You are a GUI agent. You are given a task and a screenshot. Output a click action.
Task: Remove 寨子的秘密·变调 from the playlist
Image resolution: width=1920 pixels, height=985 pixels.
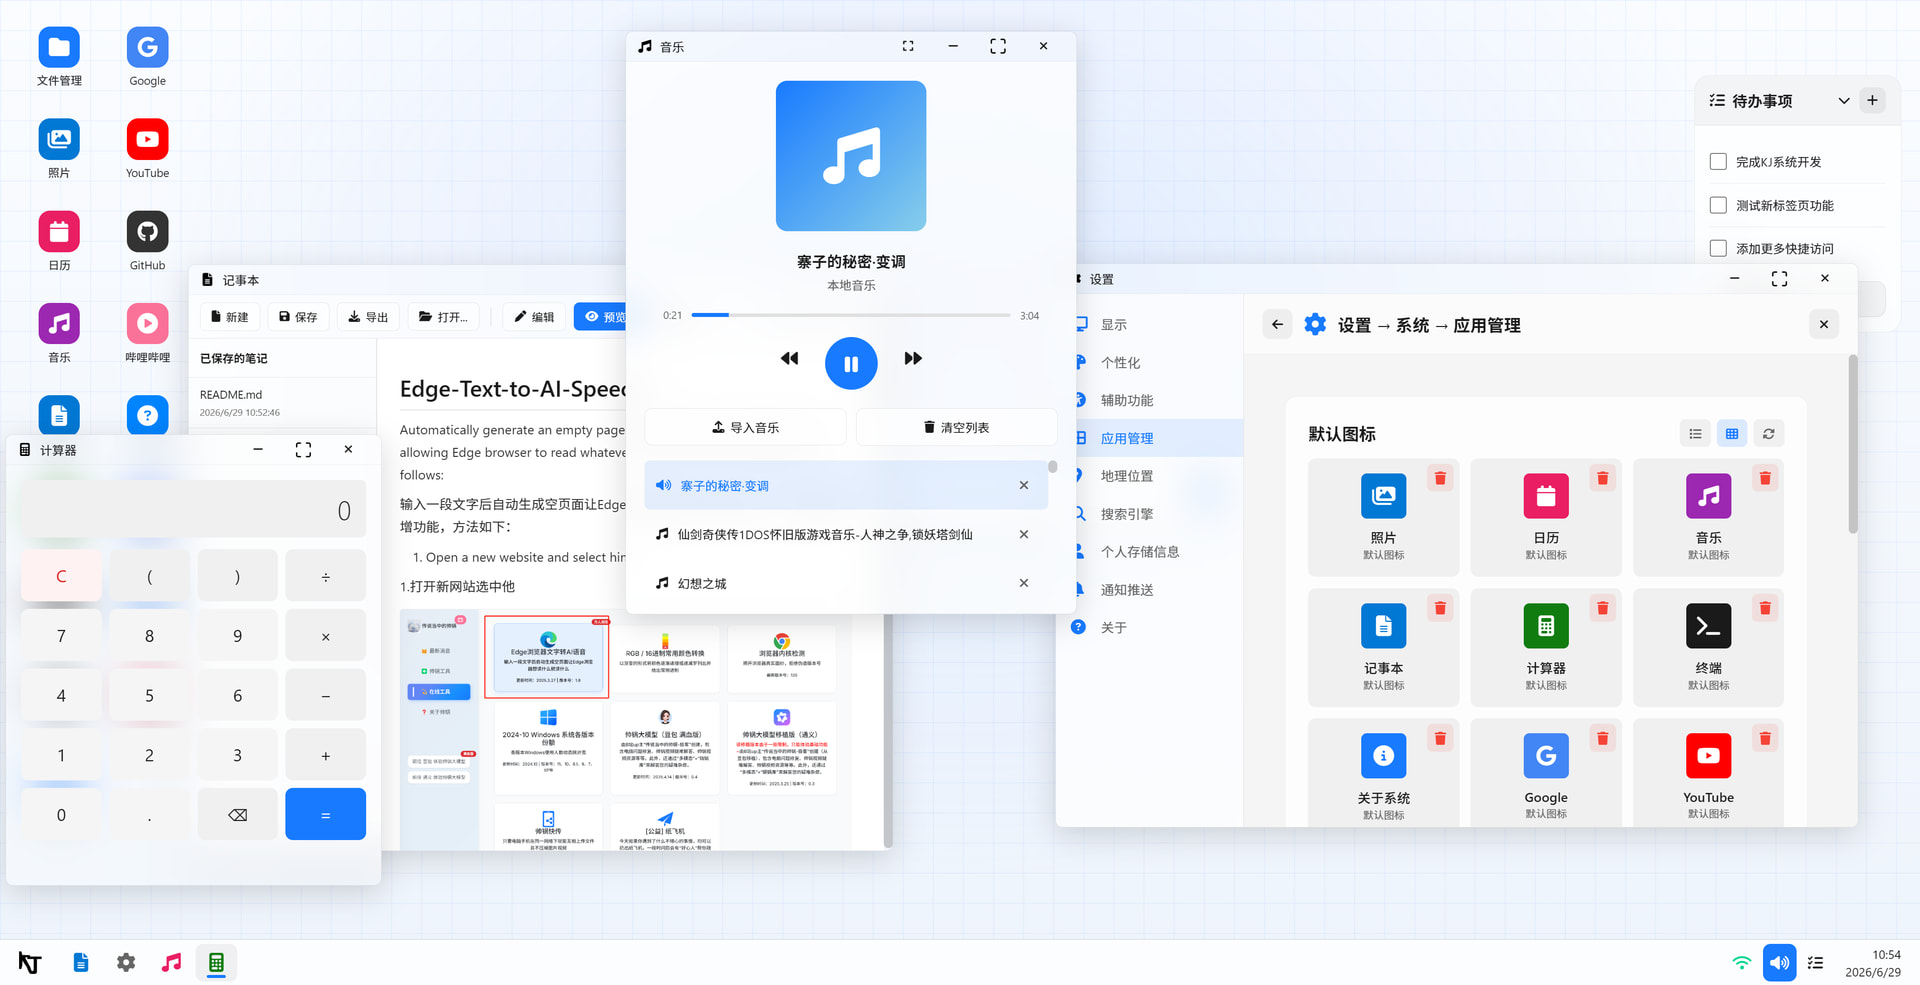pos(1024,485)
